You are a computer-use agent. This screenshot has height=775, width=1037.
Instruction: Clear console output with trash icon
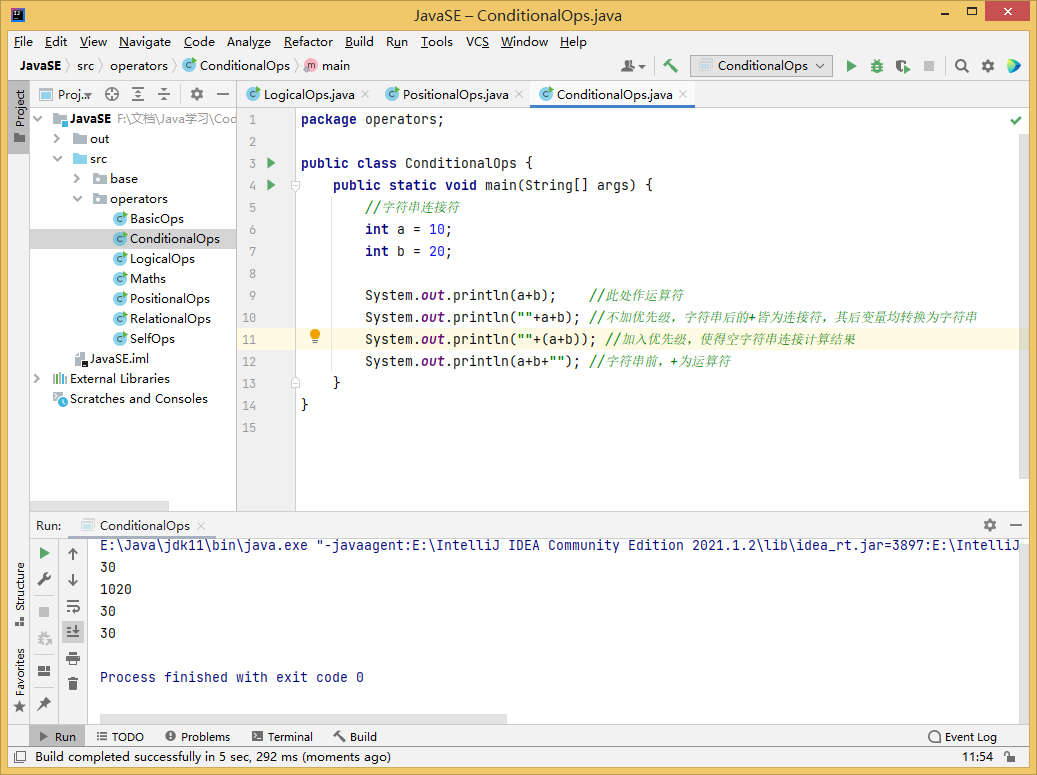tap(73, 683)
